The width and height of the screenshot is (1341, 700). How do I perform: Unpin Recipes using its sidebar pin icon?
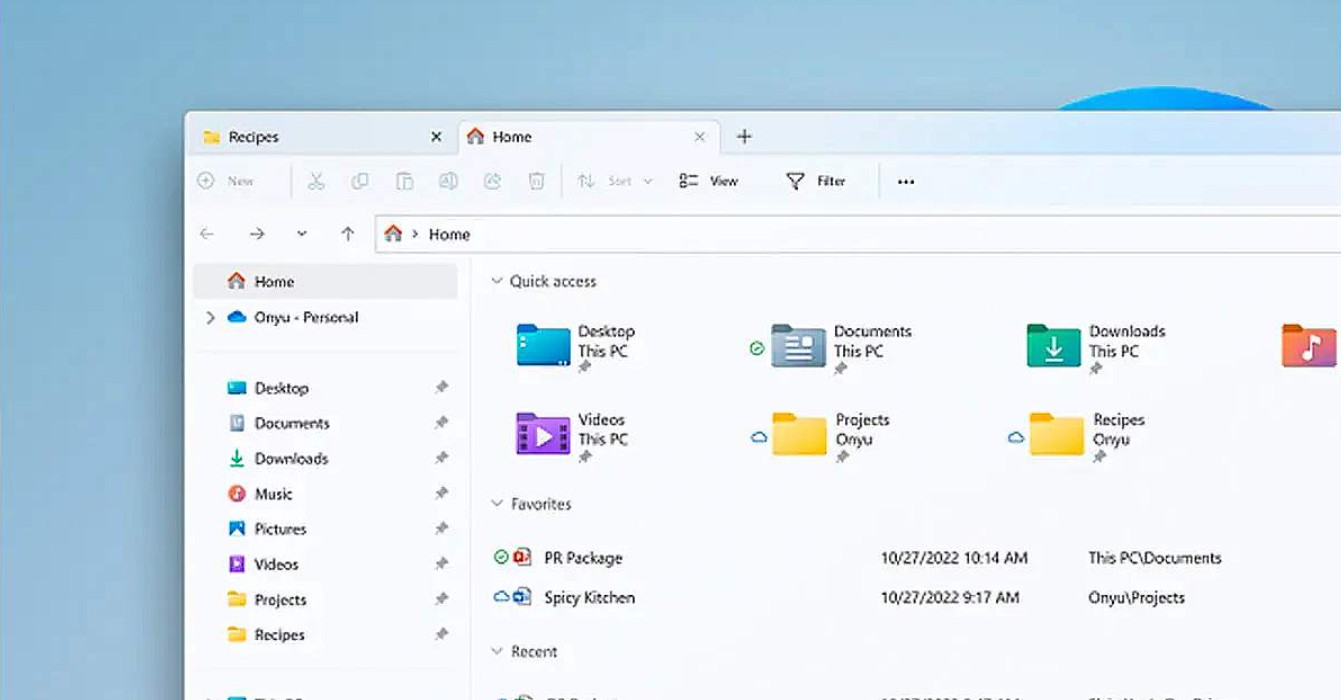click(x=441, y=635)
